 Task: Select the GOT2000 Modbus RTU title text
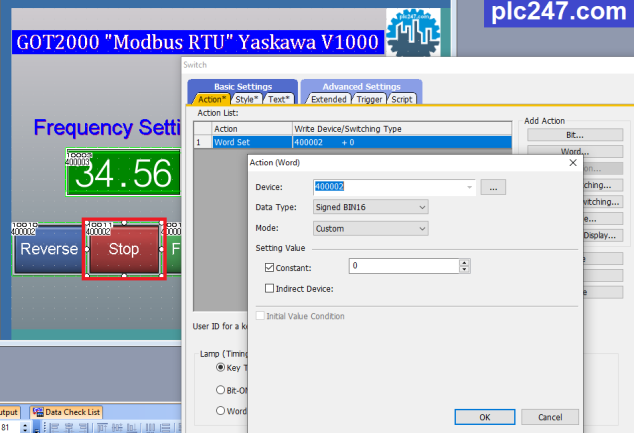[198, 42]
